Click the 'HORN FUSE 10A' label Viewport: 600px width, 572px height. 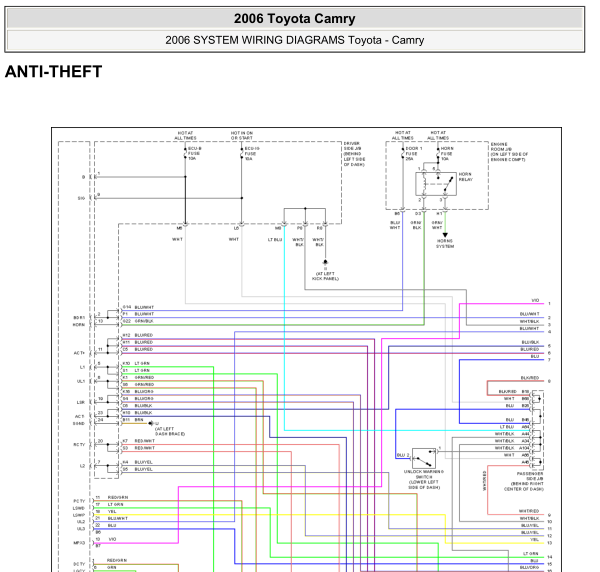pos(447,153)
